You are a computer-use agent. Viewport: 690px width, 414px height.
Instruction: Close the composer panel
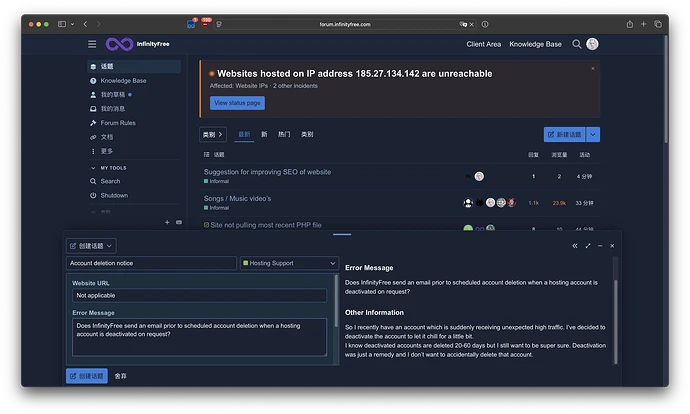(x=612, y=246)
